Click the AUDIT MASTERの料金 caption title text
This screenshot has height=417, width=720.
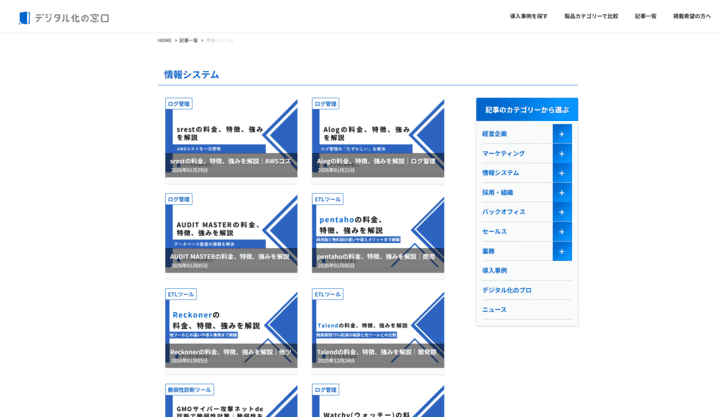[x=230, y=257]
